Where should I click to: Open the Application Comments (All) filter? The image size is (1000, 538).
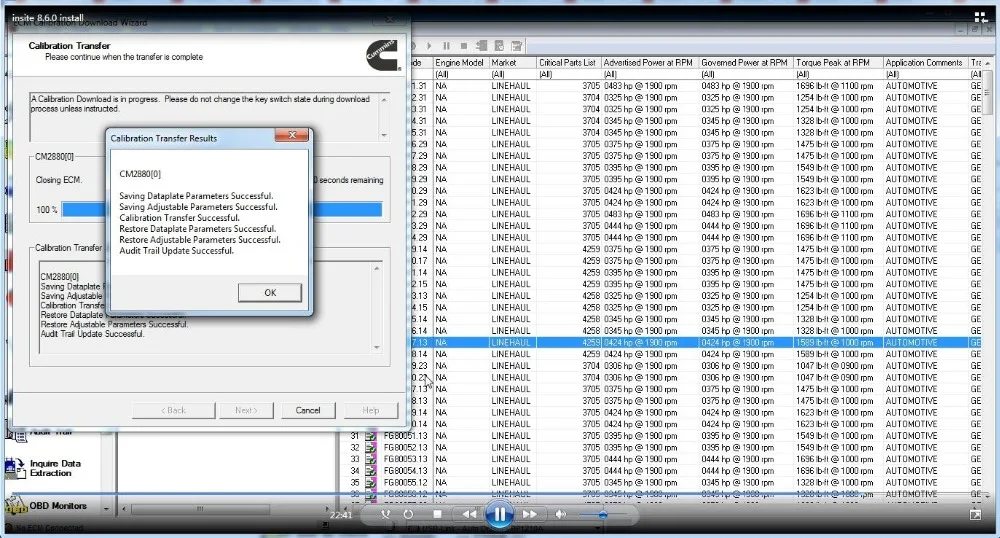[x=925, y=74]
